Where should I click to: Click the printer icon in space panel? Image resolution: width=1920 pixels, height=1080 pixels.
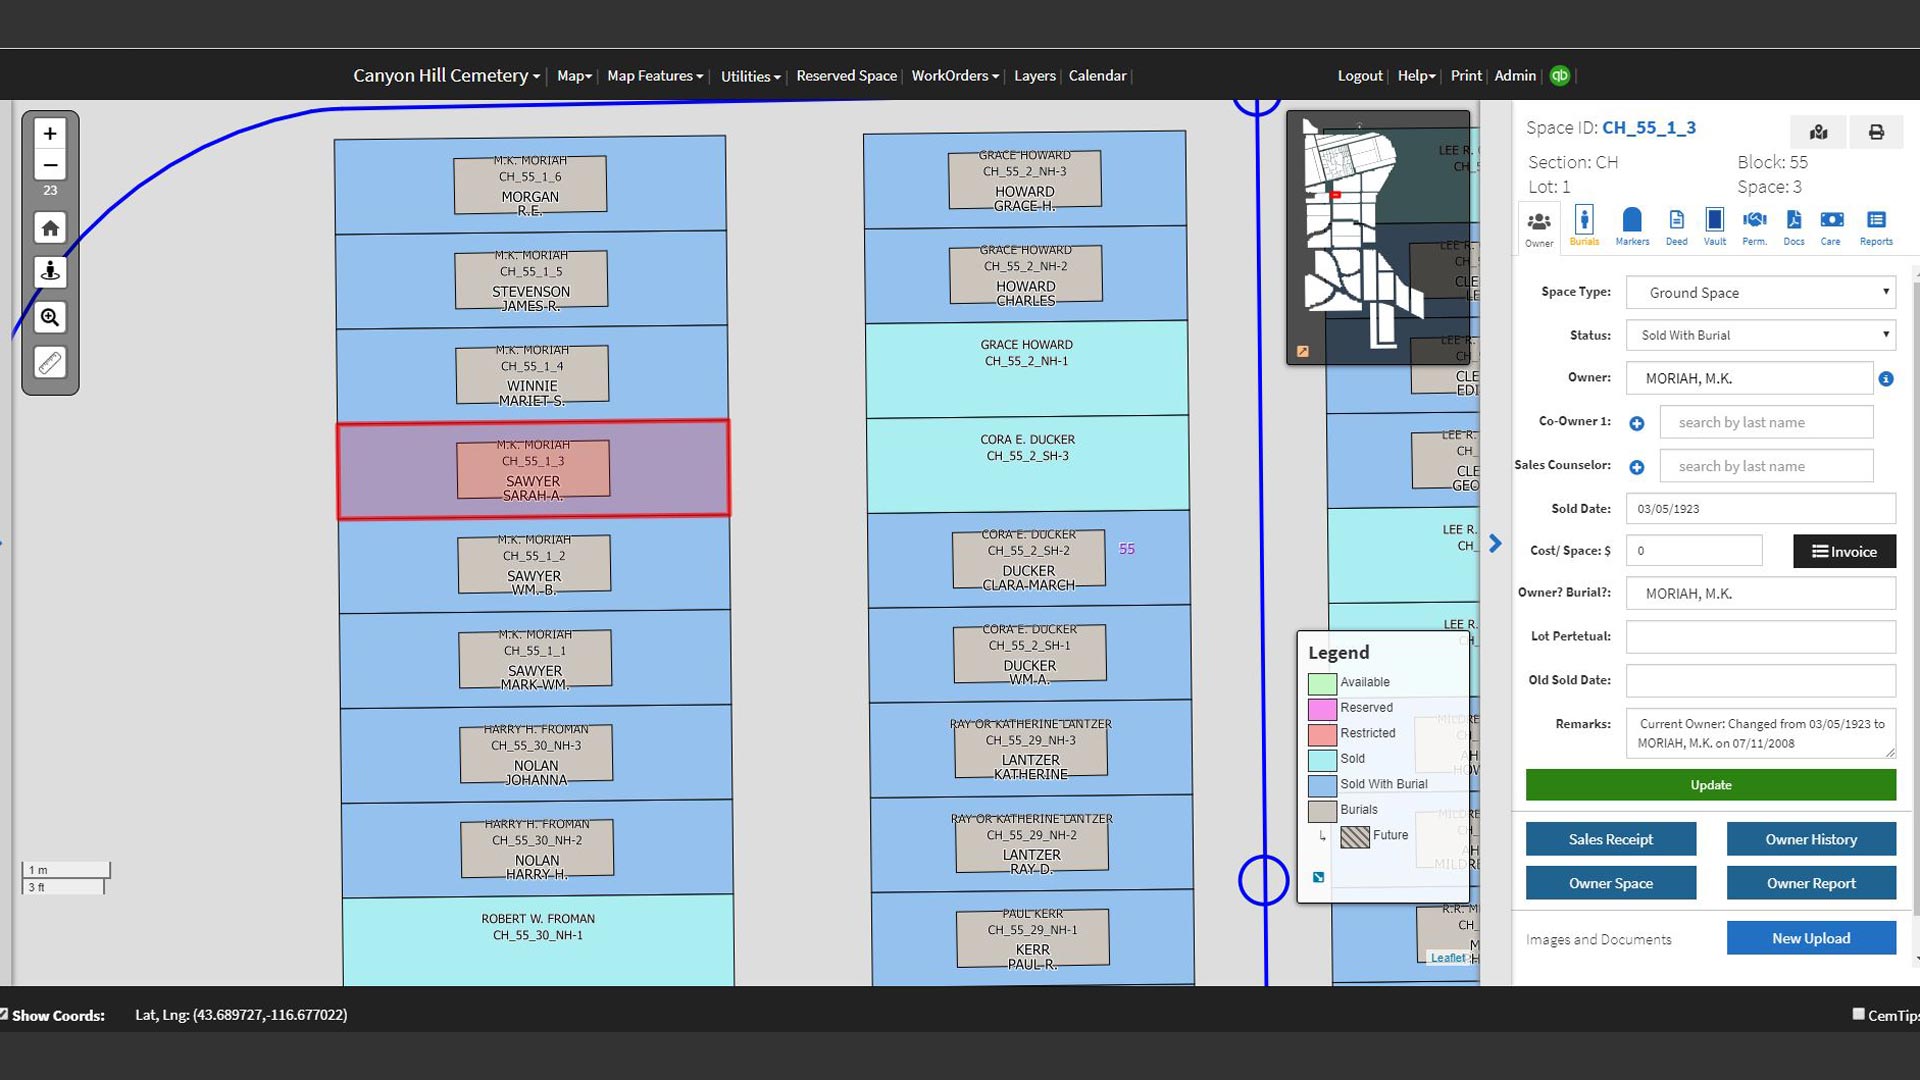pos(1876,132)
